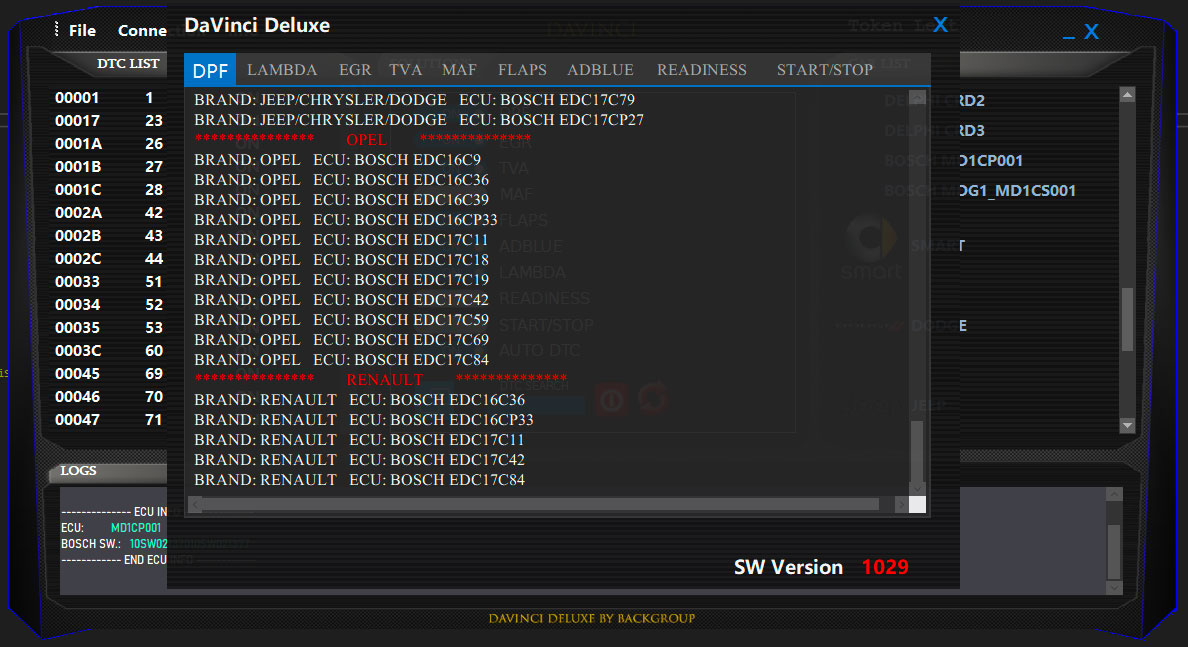The height and width of the screenshot is (647, 1188).
Task: Choose the RENAULT BOSCH EDC16CP33 line
Action: point(364,420)
